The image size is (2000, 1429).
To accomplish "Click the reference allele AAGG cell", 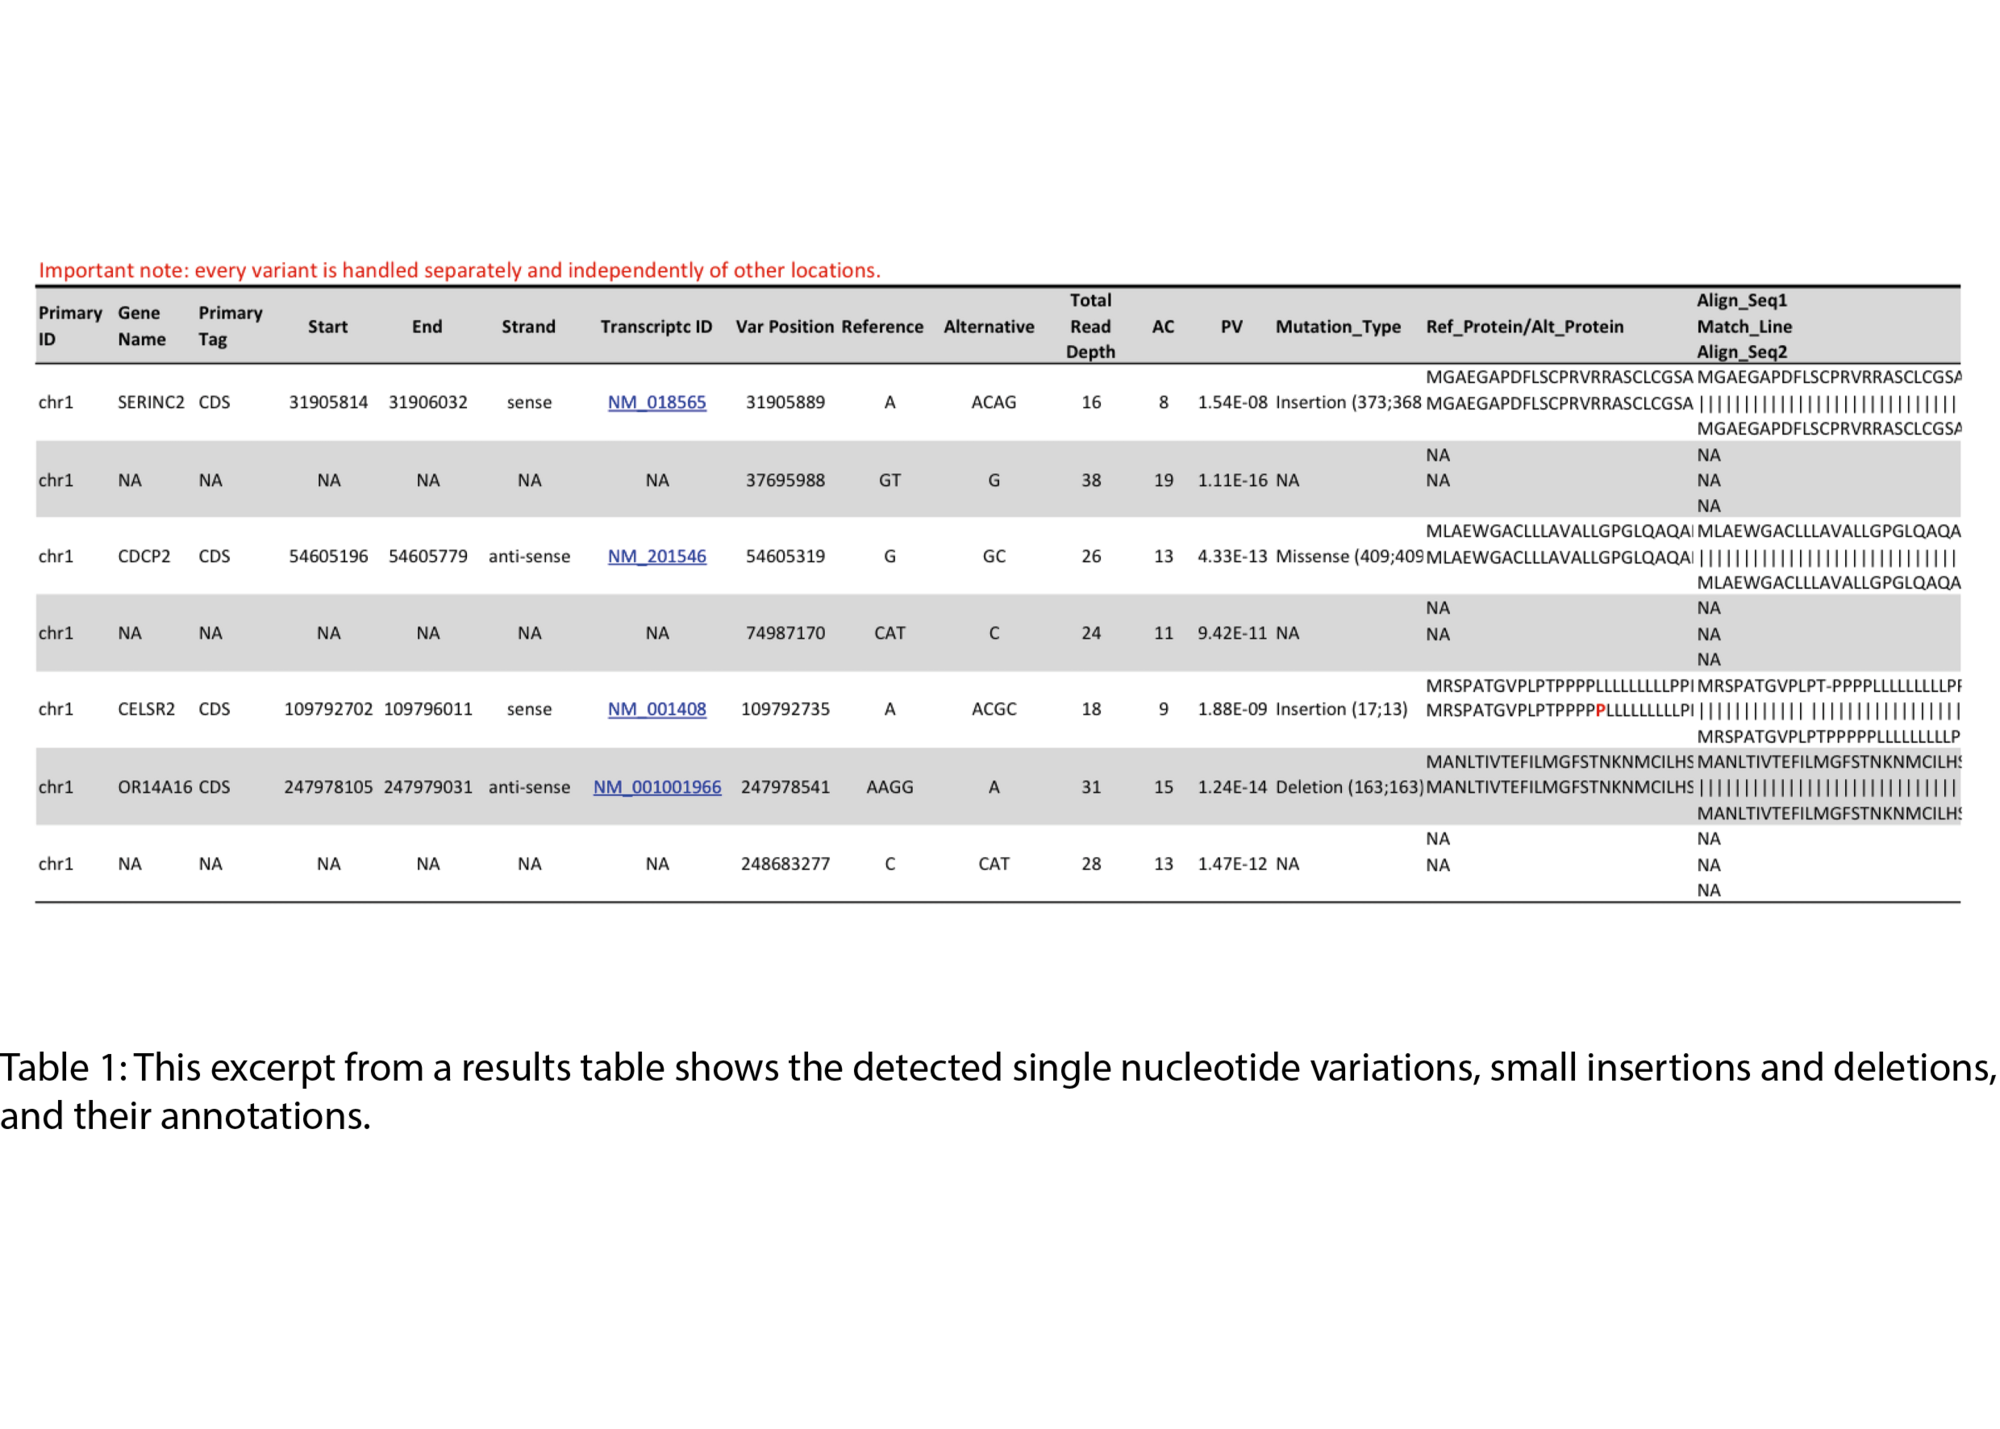I will [x=889, y=787].
